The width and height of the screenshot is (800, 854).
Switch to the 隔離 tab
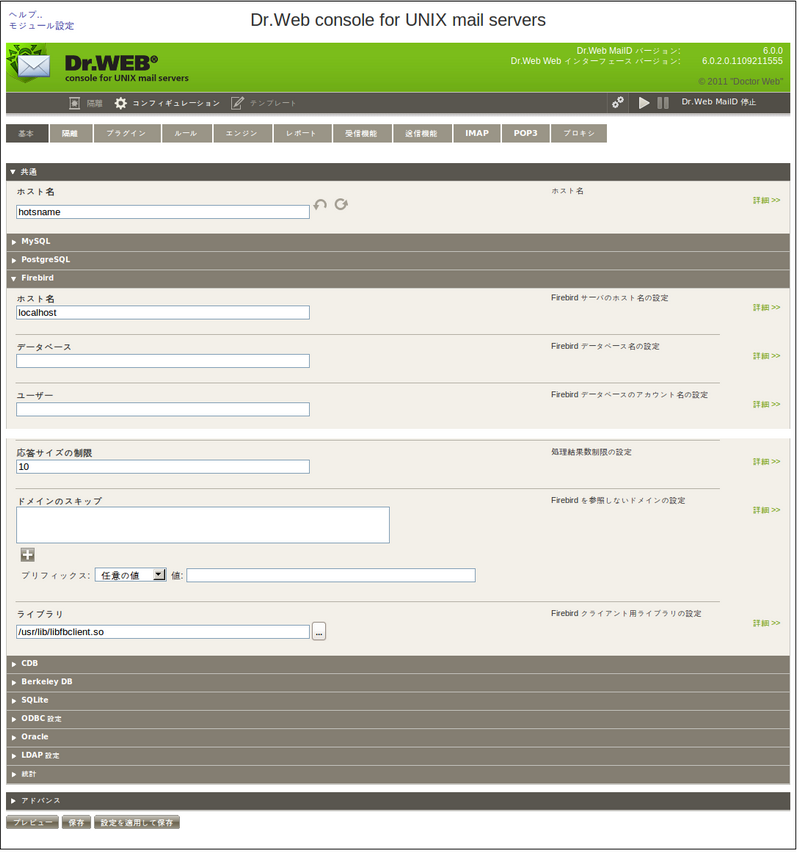70,134
